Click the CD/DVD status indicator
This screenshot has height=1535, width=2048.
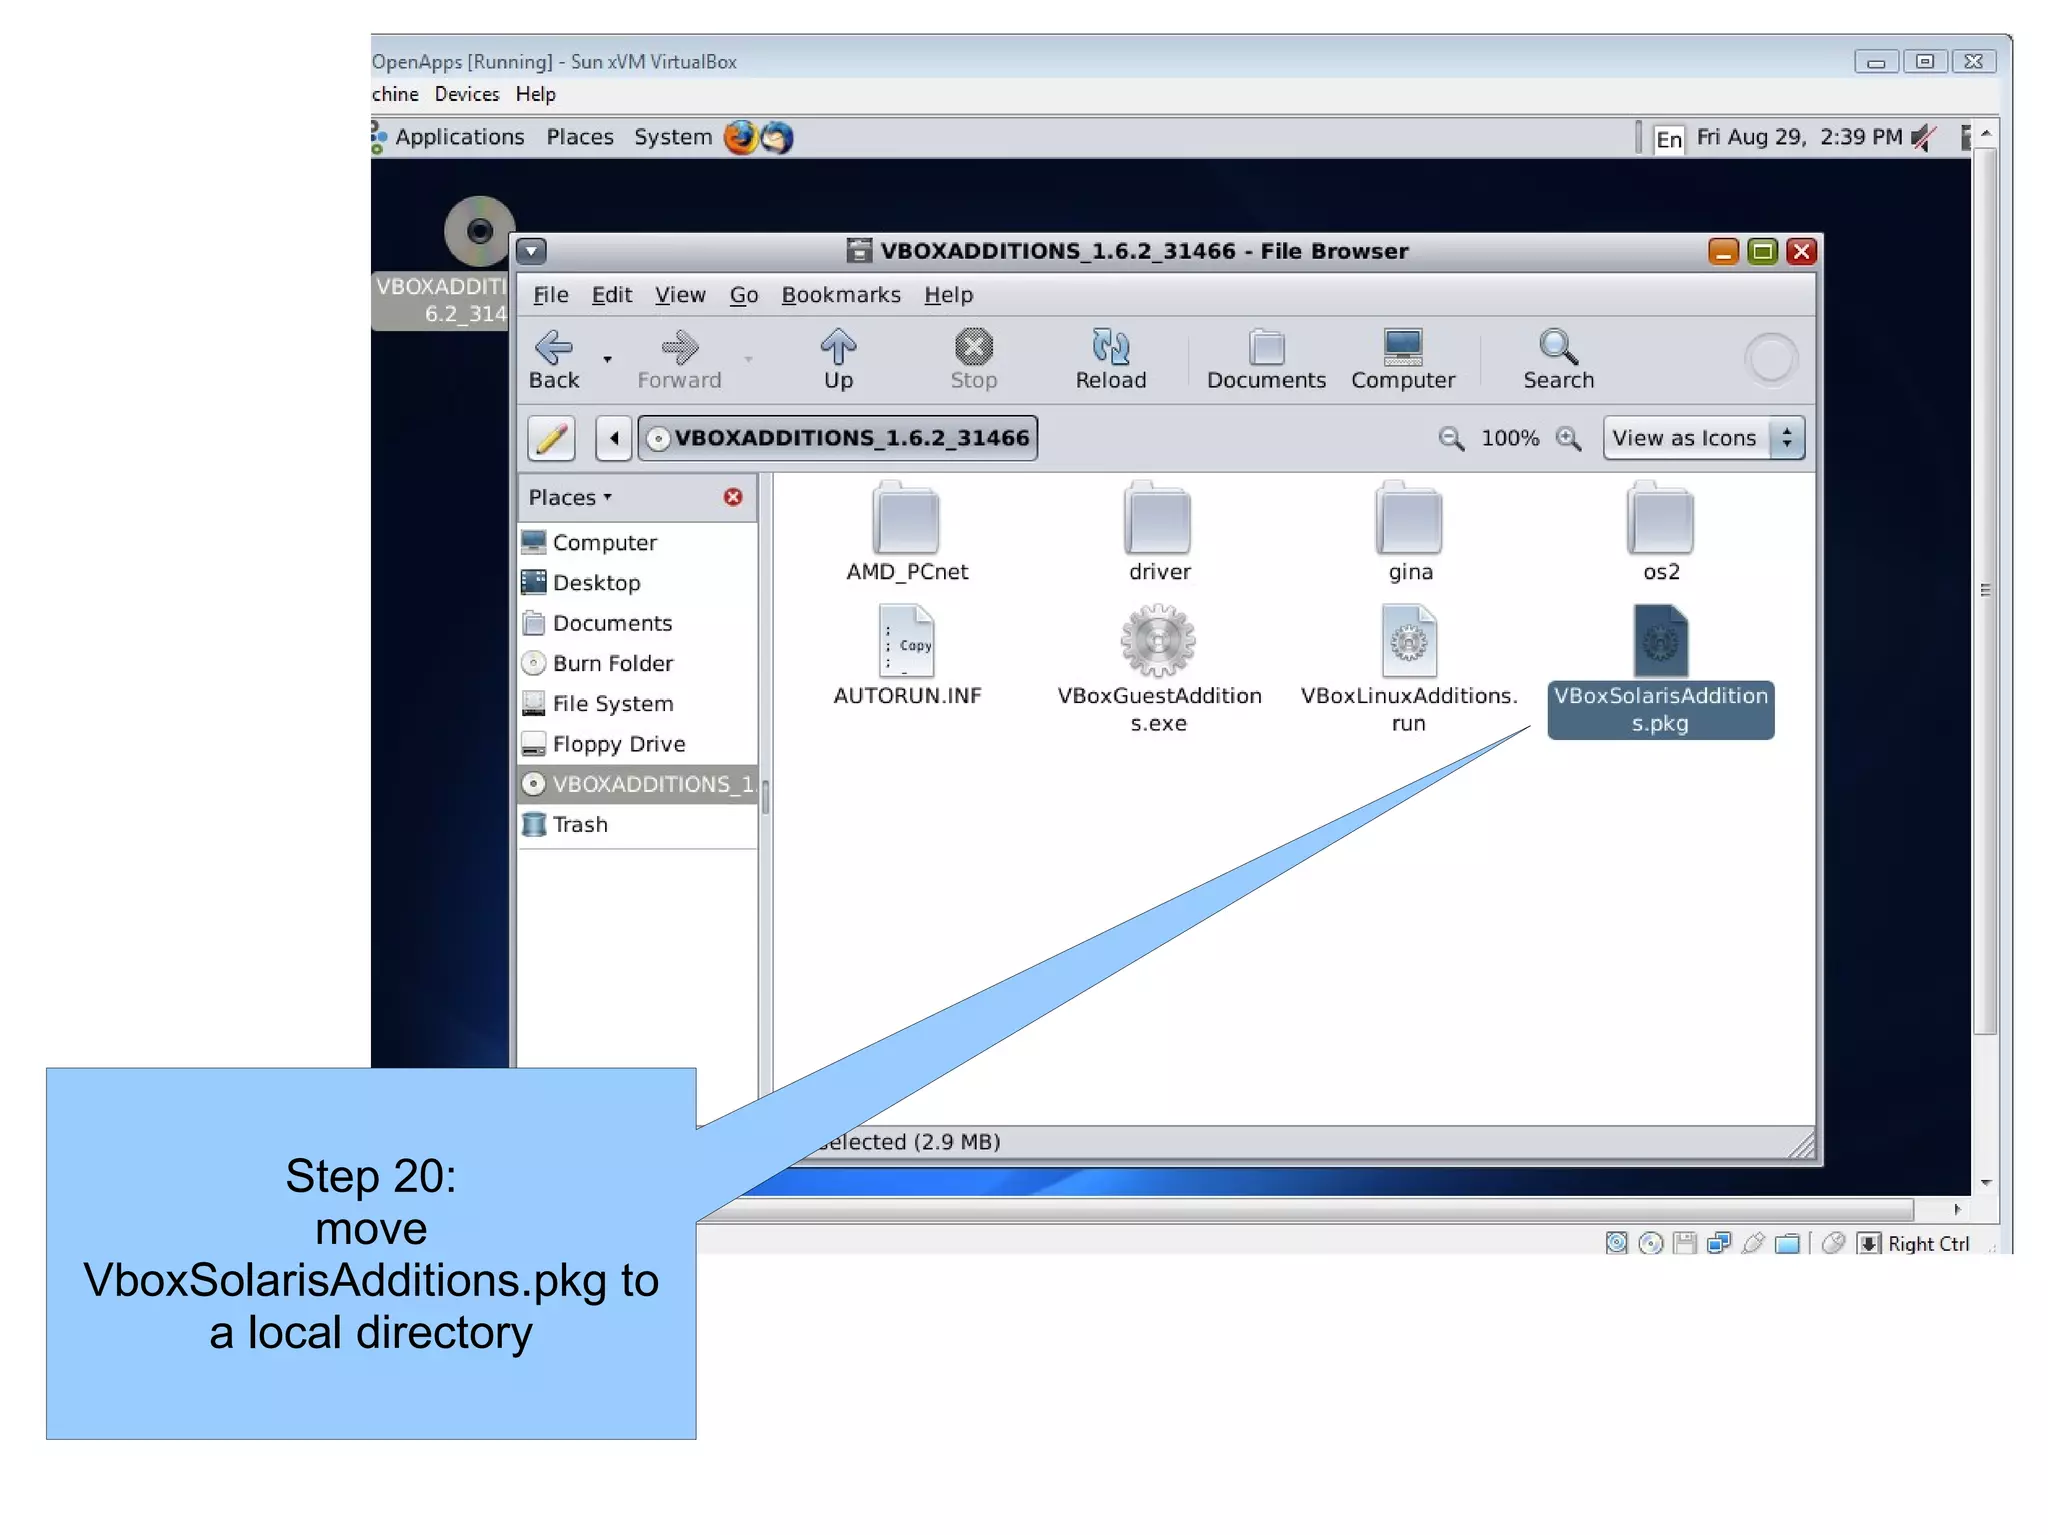pyautogui.click(x=1651, y=1243)
